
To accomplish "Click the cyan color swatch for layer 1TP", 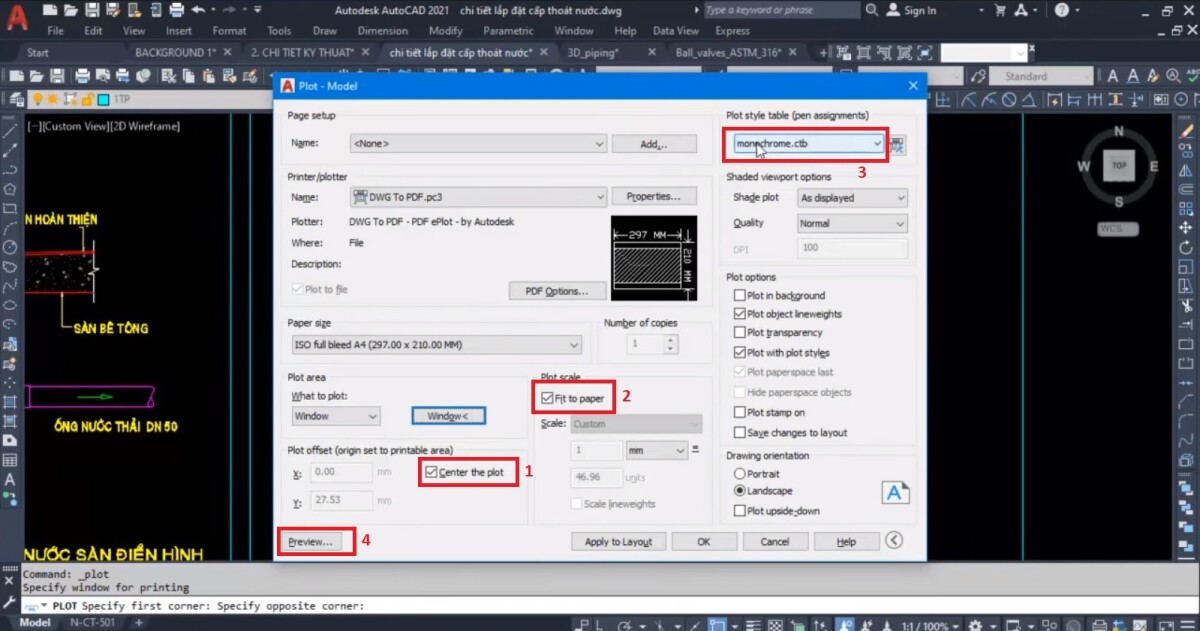I will coord(103,98).
